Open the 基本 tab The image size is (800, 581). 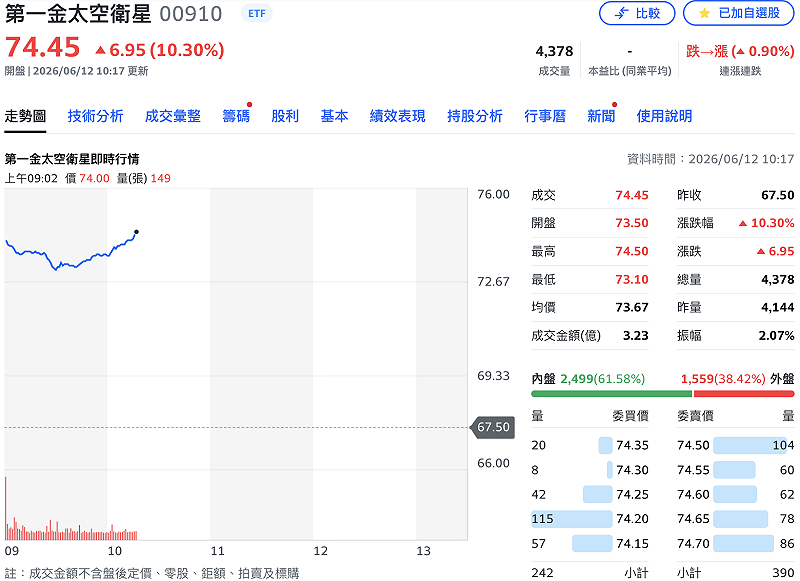[334, 116]
